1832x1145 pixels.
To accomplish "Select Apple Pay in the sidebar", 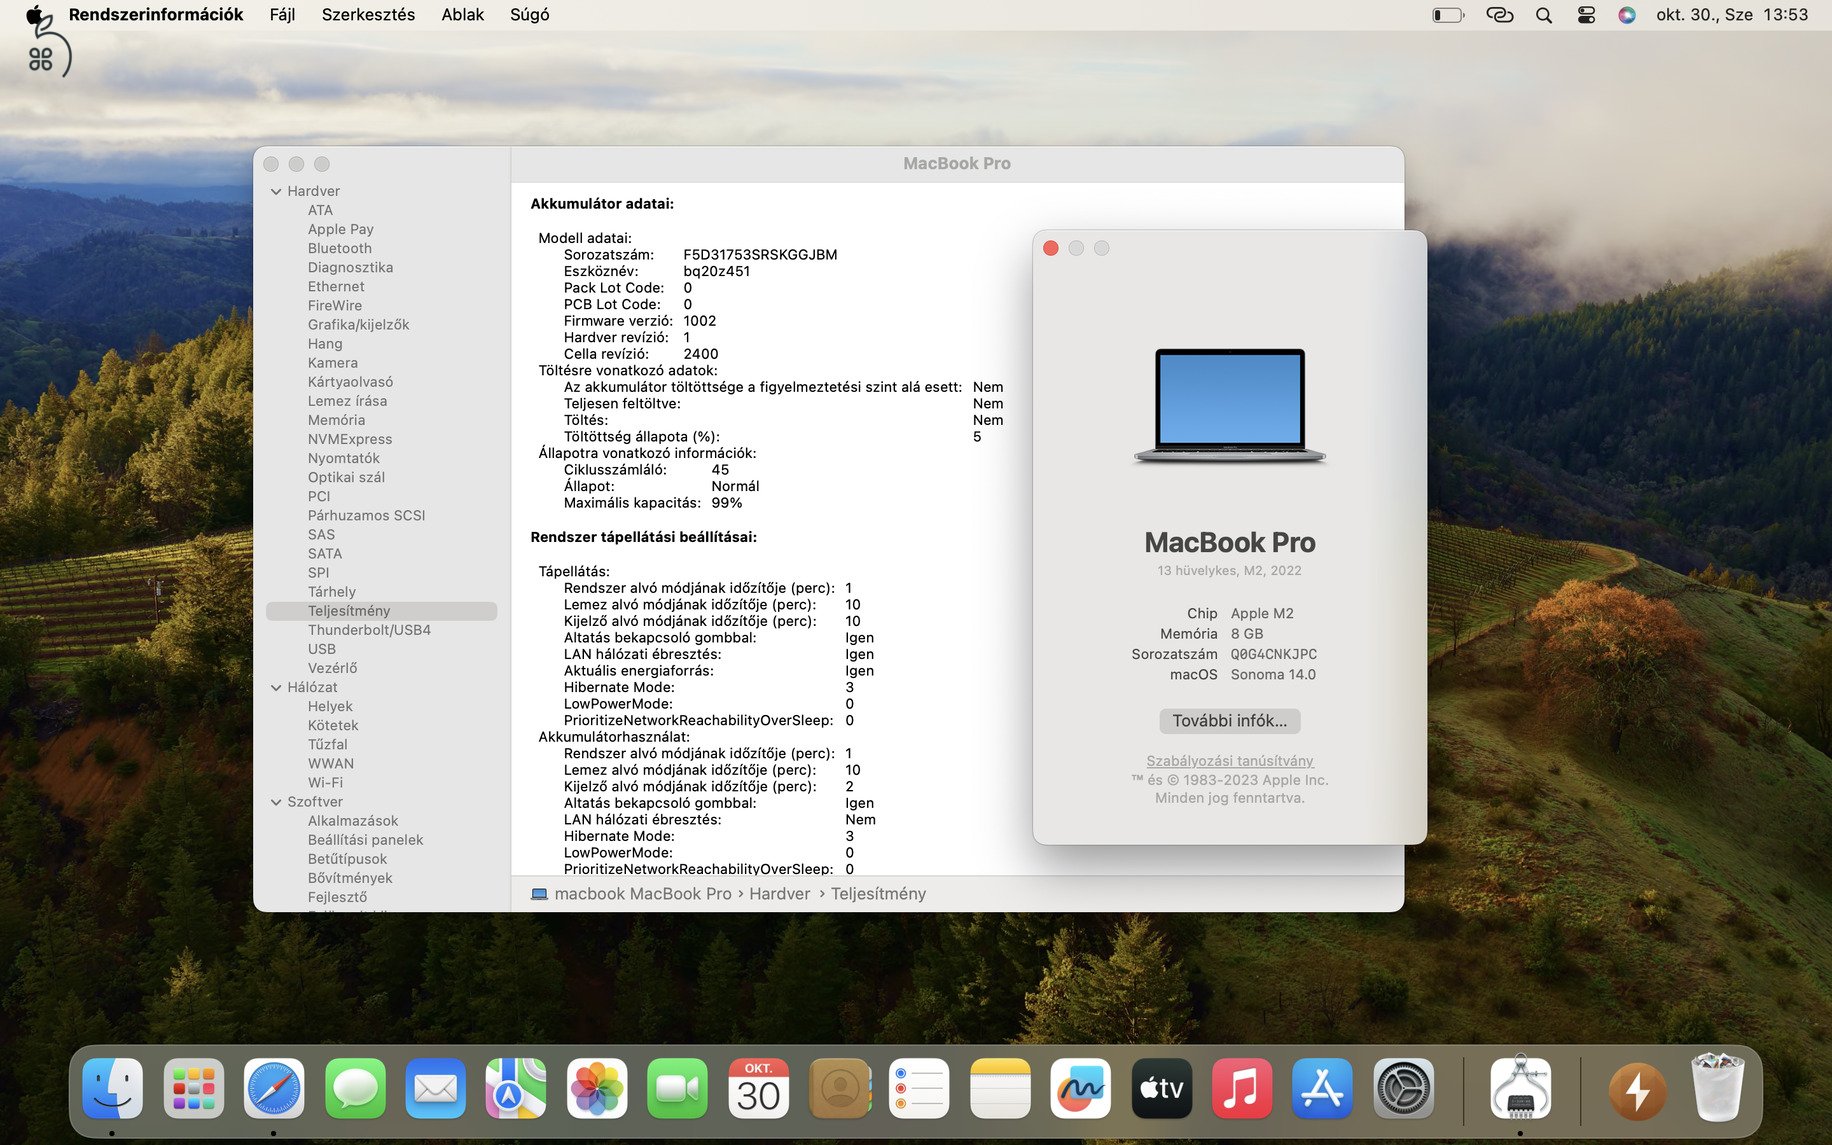I will coord(341,229).
